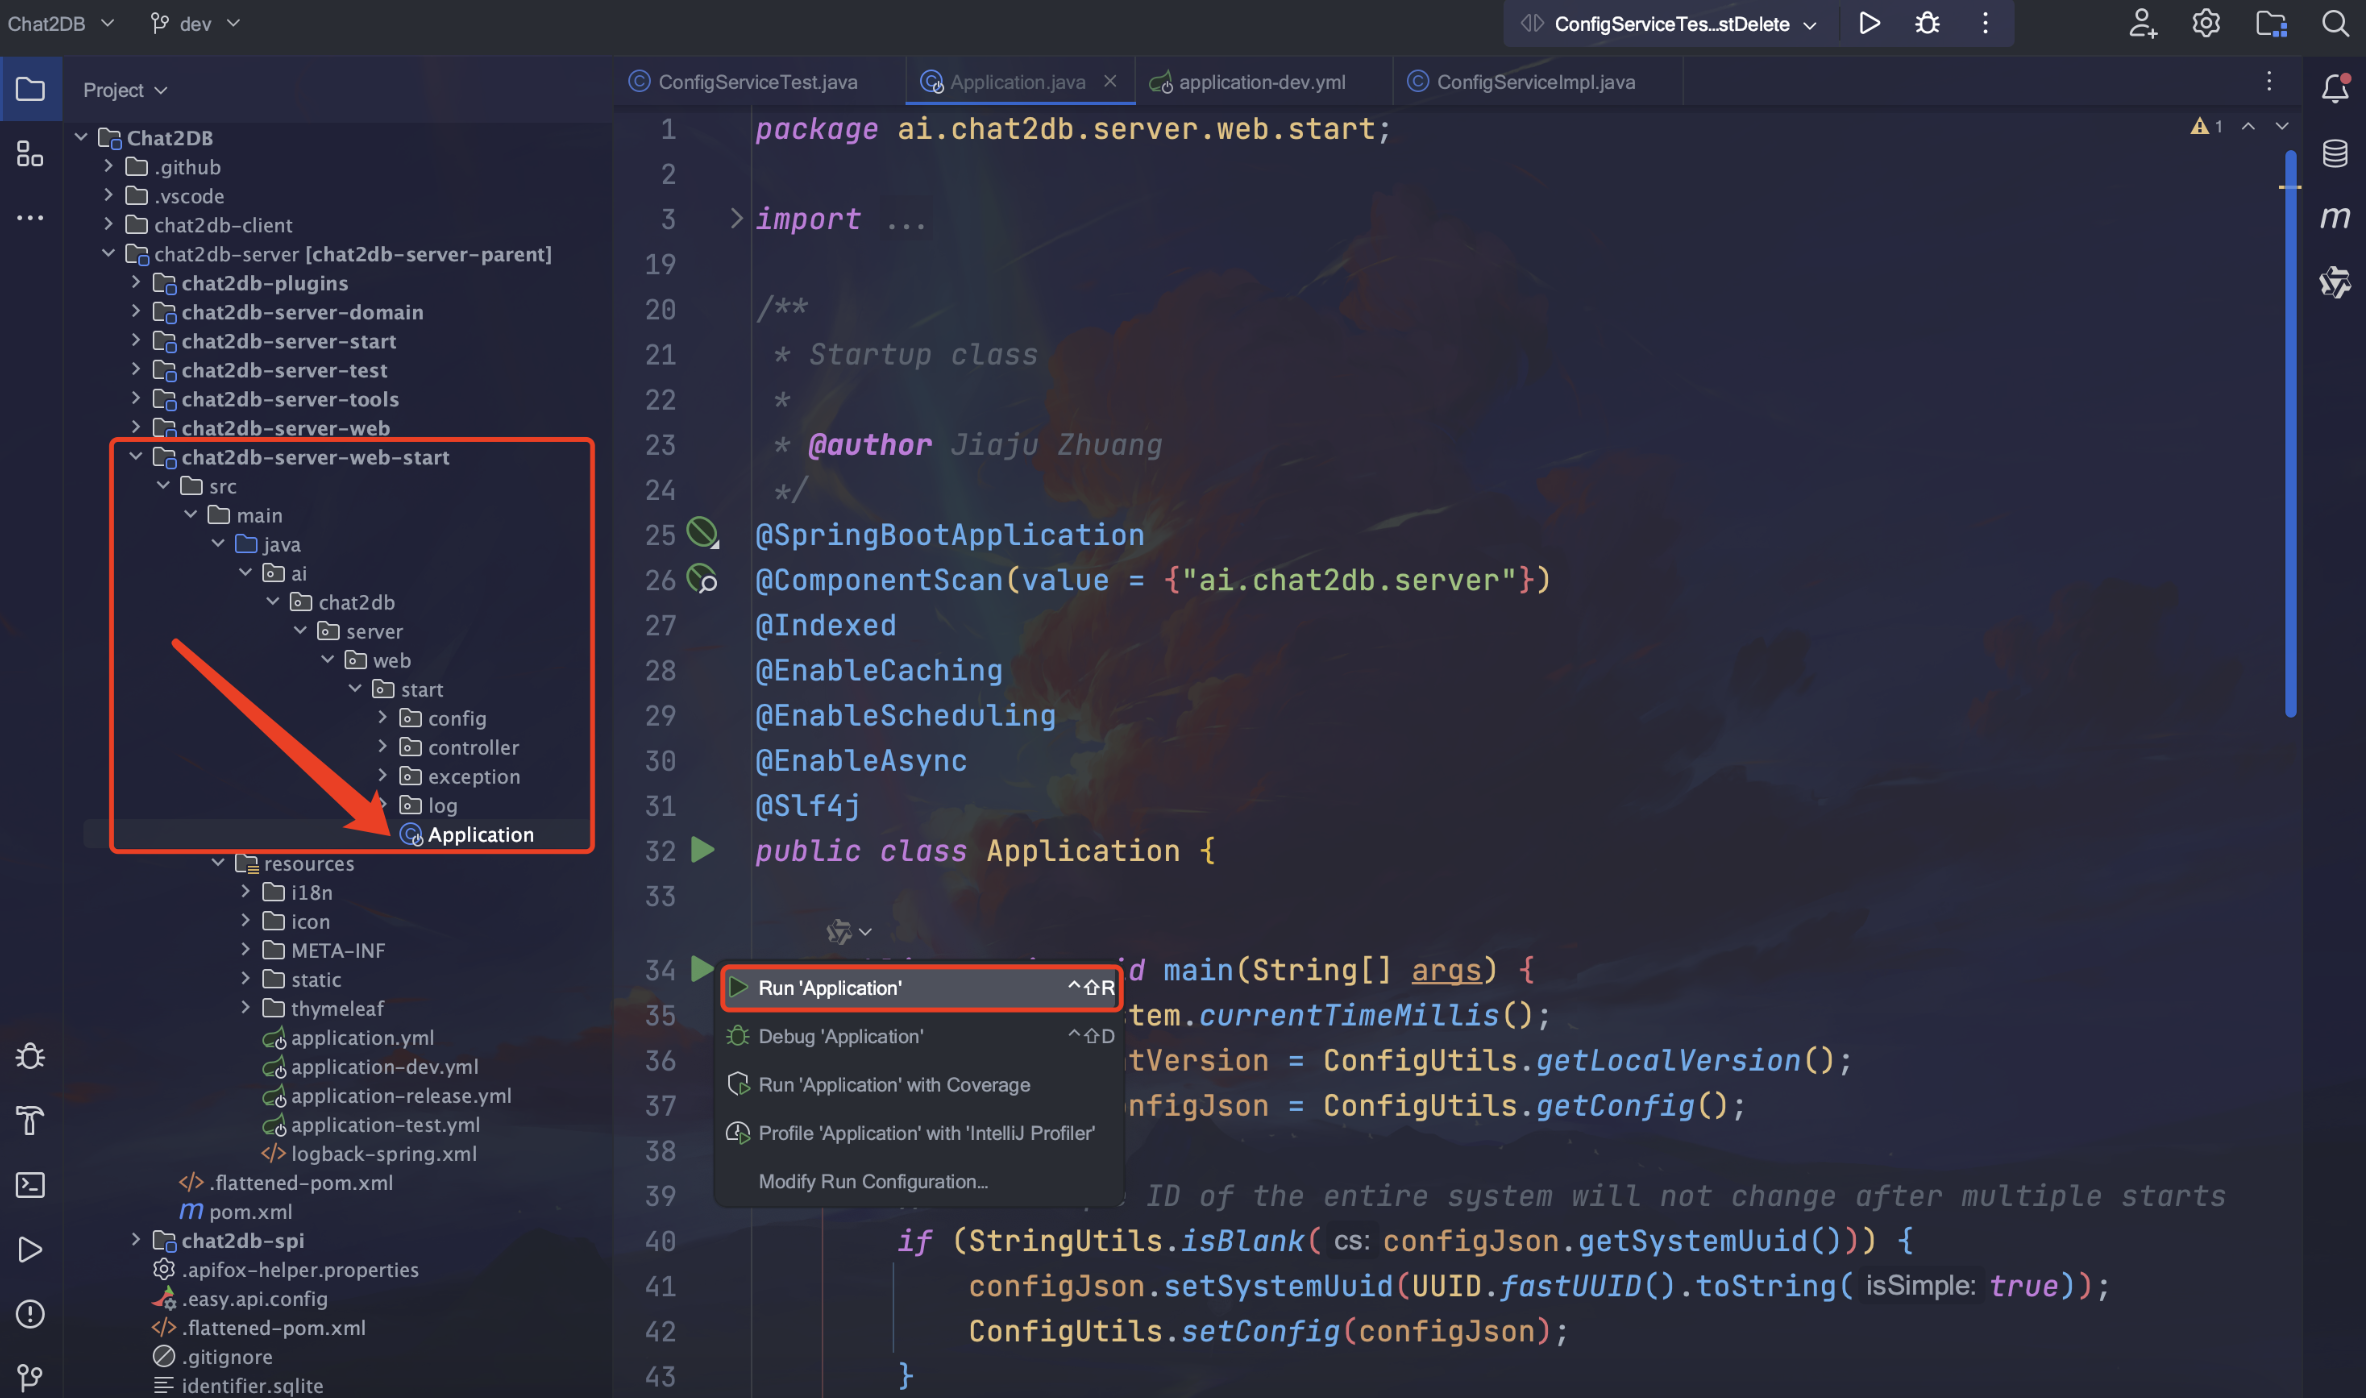This screenshot has height=1398, width=2366.
Task: Open the Notifications bell
Action: (2335, 88)
